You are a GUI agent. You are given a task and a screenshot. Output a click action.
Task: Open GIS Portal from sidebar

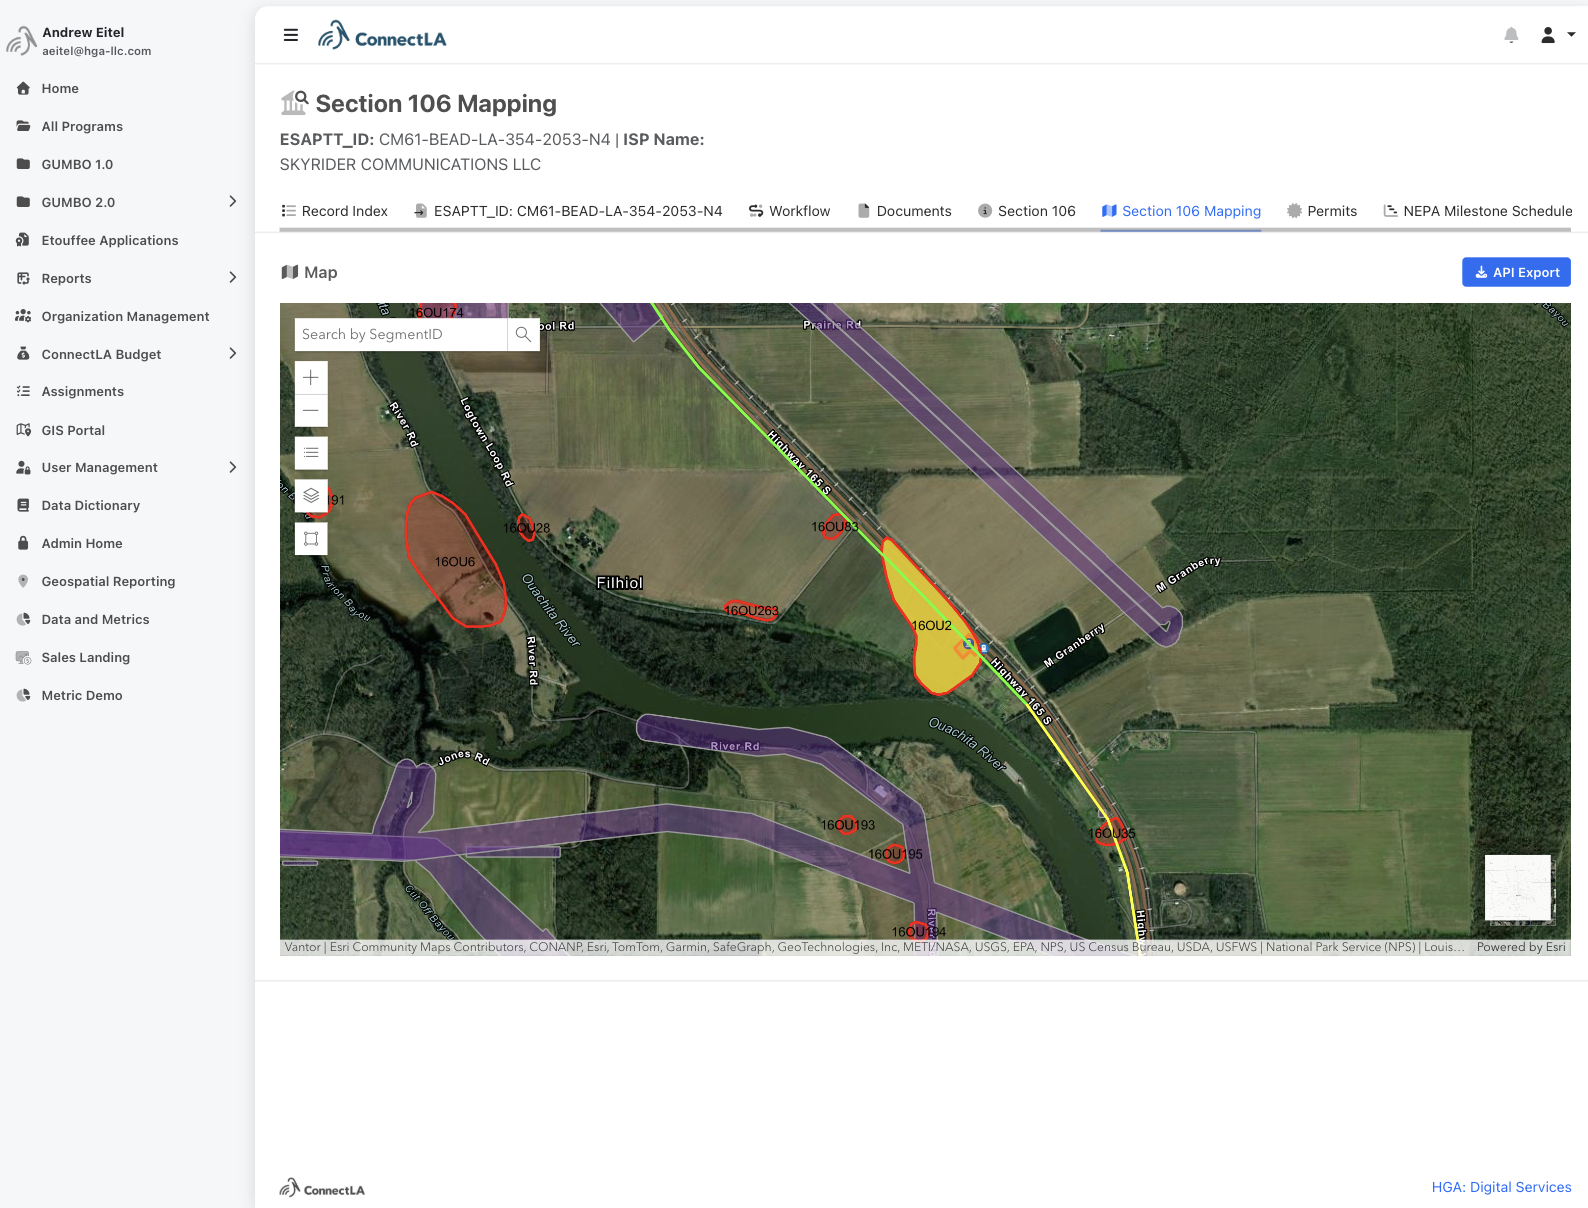coord(73,430)
